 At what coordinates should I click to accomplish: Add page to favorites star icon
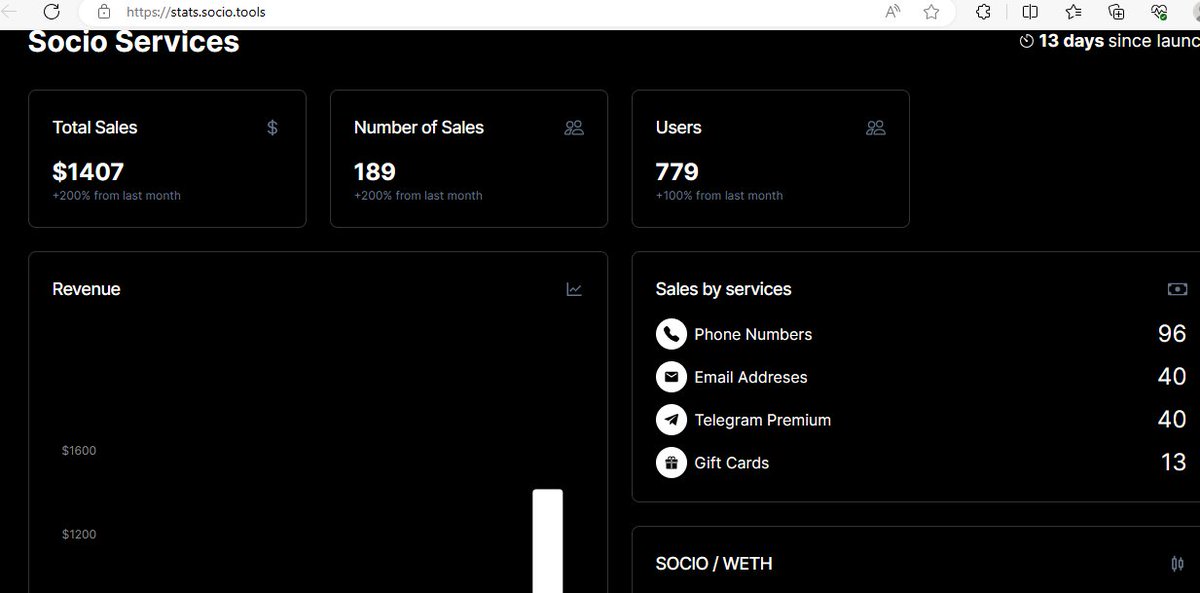pos(931,12)
